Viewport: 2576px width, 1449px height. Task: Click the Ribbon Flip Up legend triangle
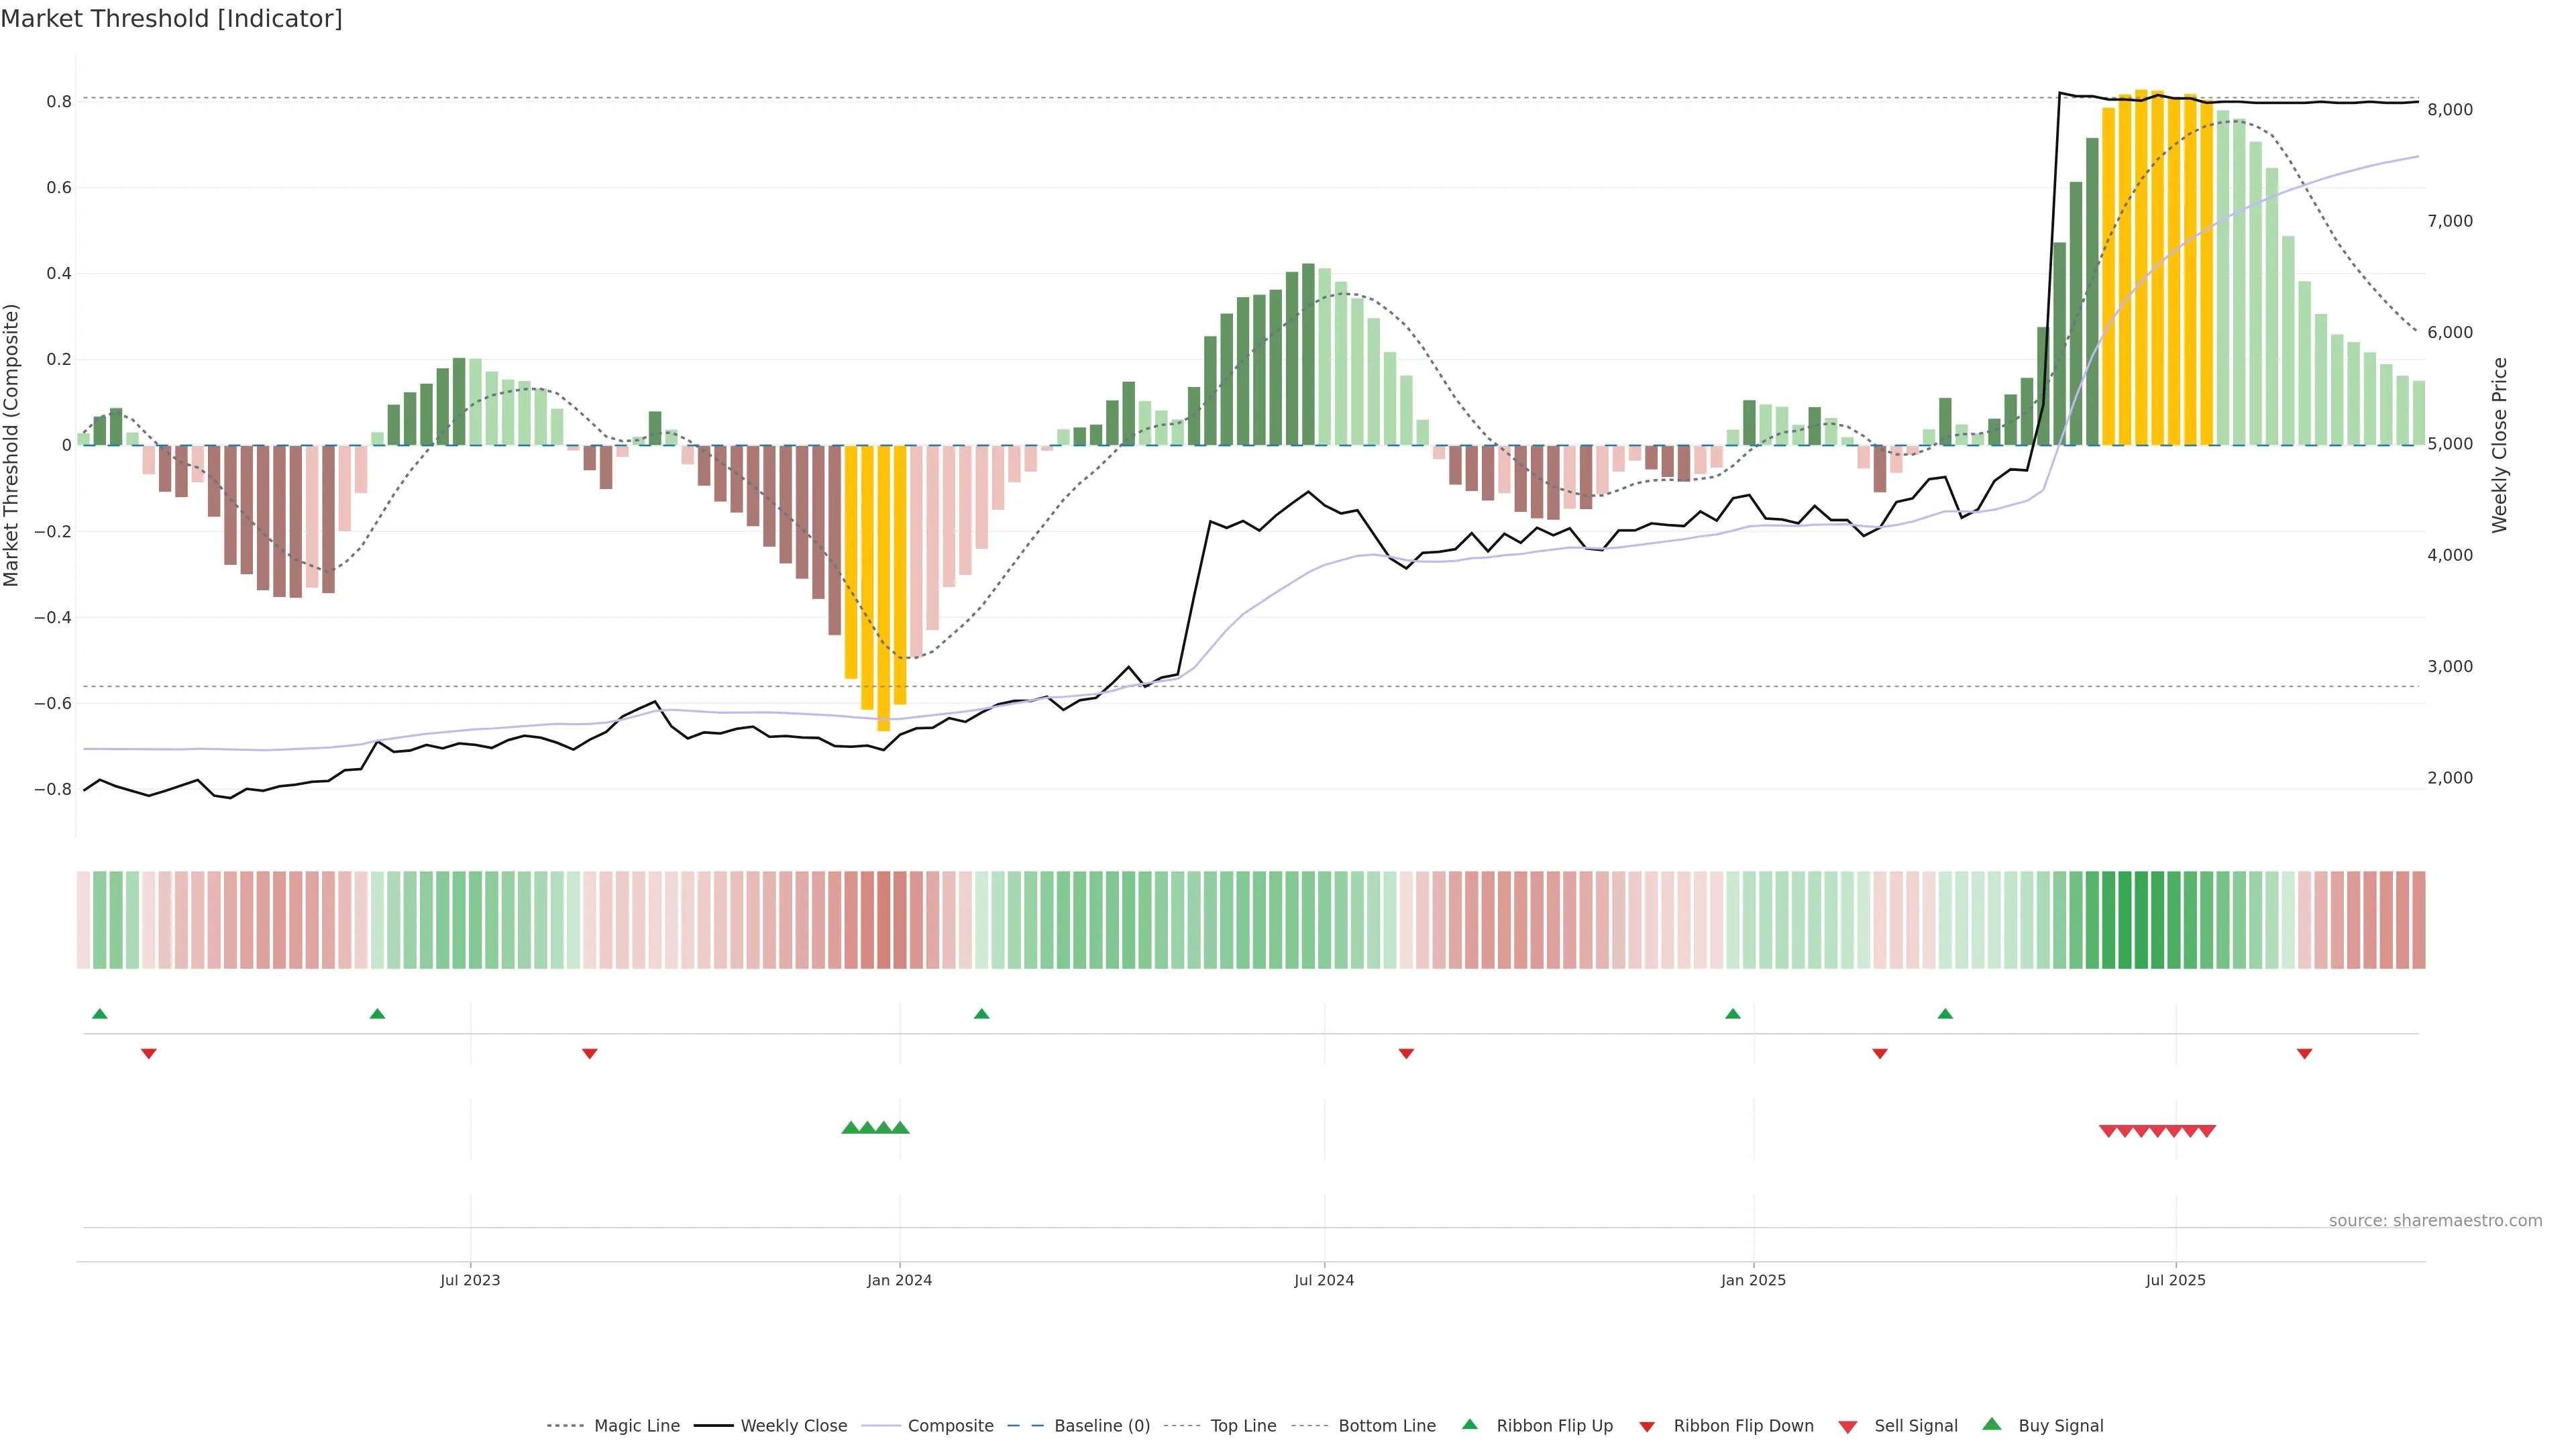point(1469,1424)
